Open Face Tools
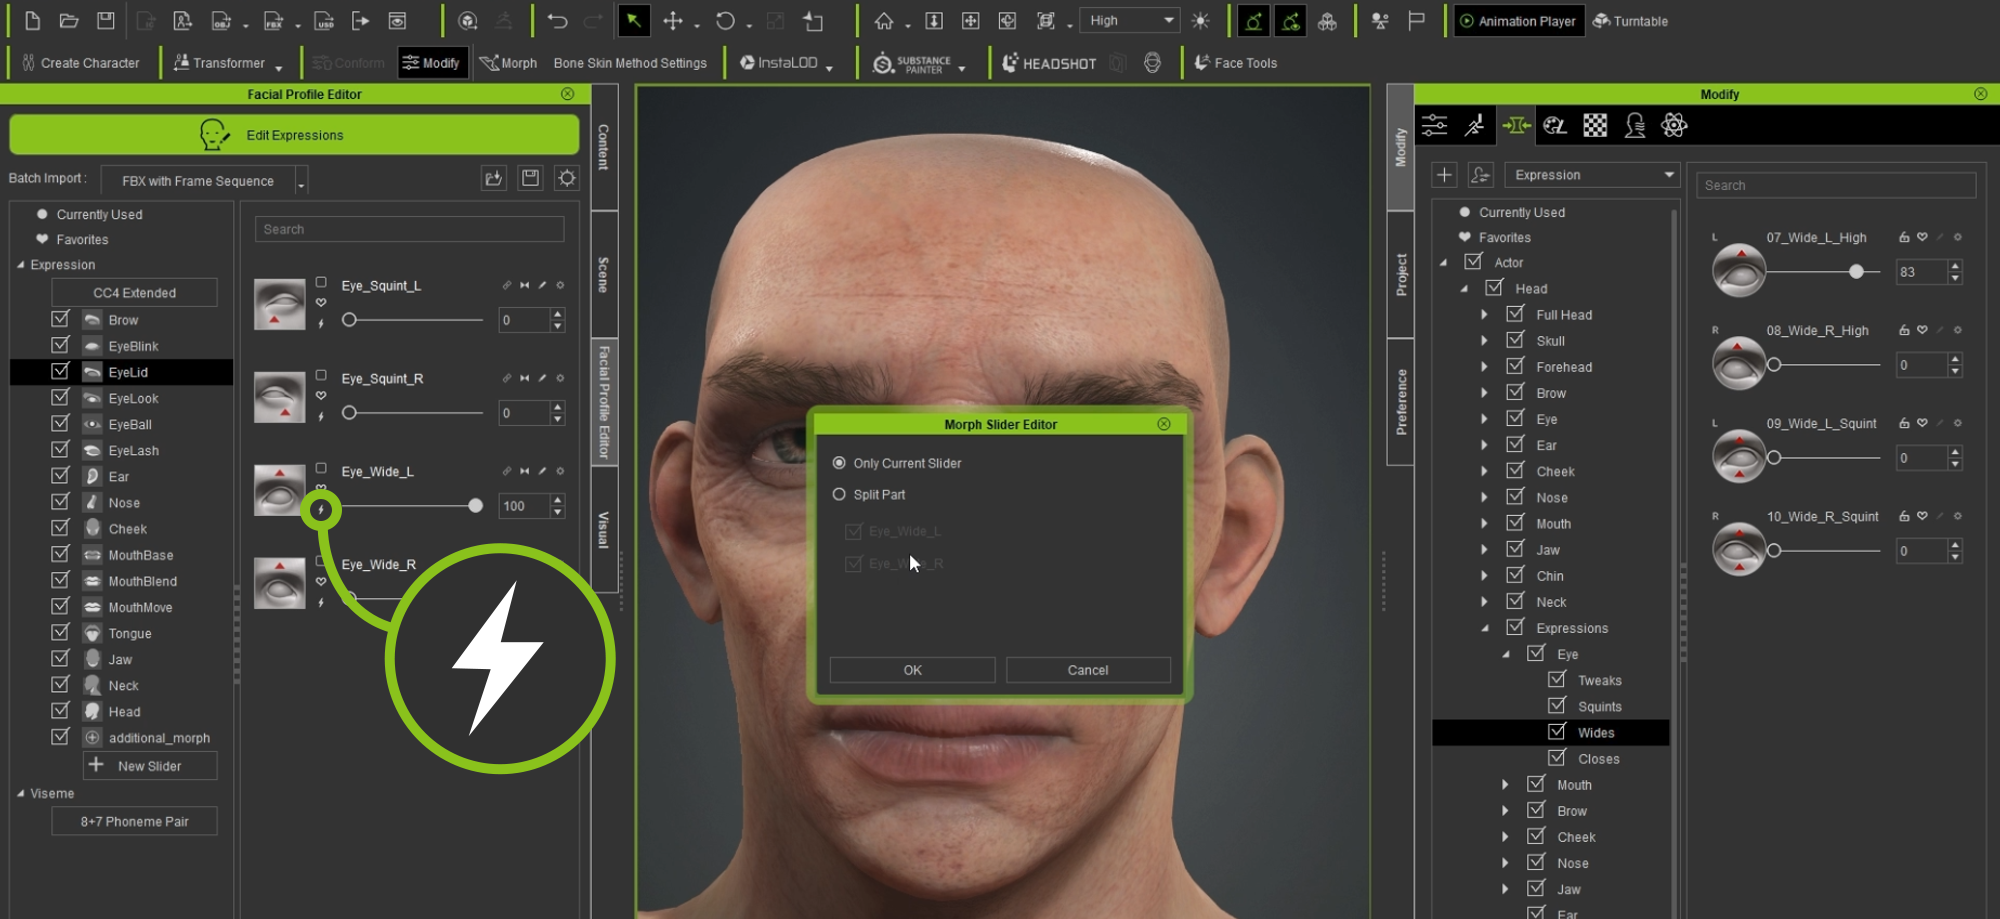Screen dimensions: 2000x919 [x=1236, y=62]
